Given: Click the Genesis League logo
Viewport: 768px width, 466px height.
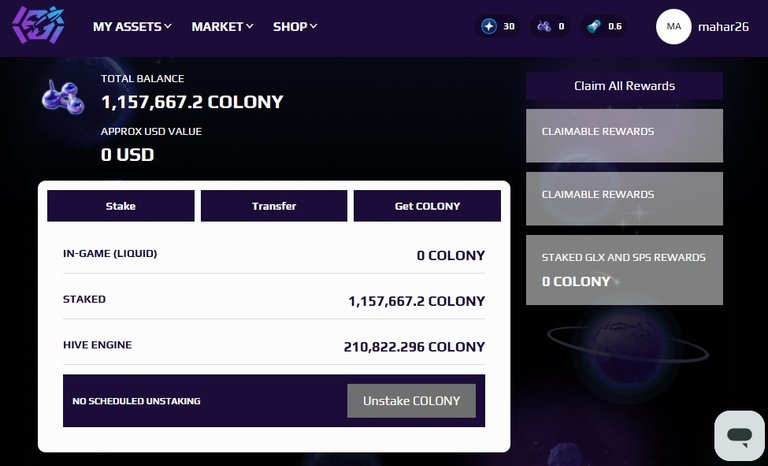Looking at the screenshot, I should [x=39, y=27].
